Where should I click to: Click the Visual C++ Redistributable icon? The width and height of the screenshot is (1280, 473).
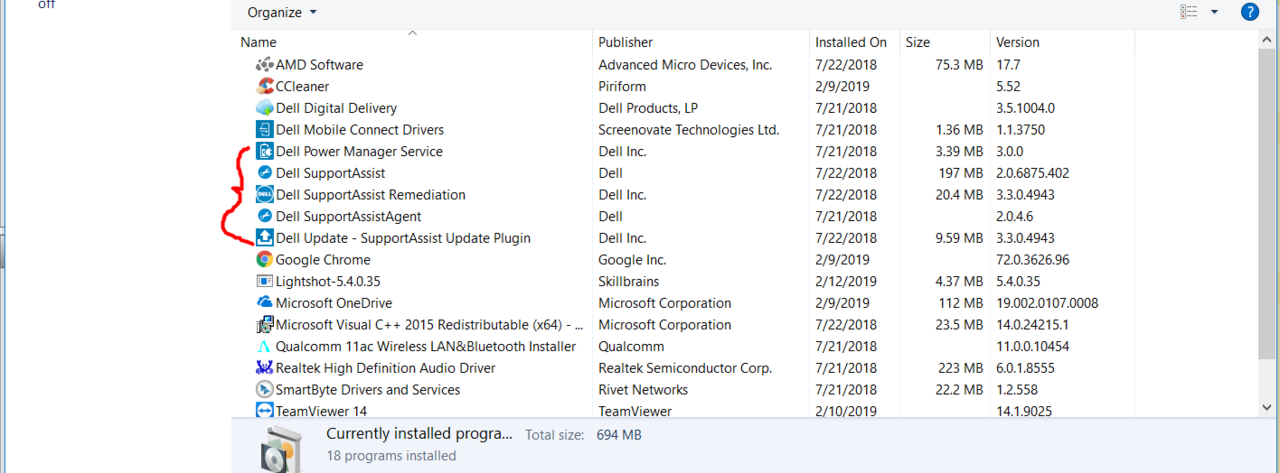[x=265, y=325]
